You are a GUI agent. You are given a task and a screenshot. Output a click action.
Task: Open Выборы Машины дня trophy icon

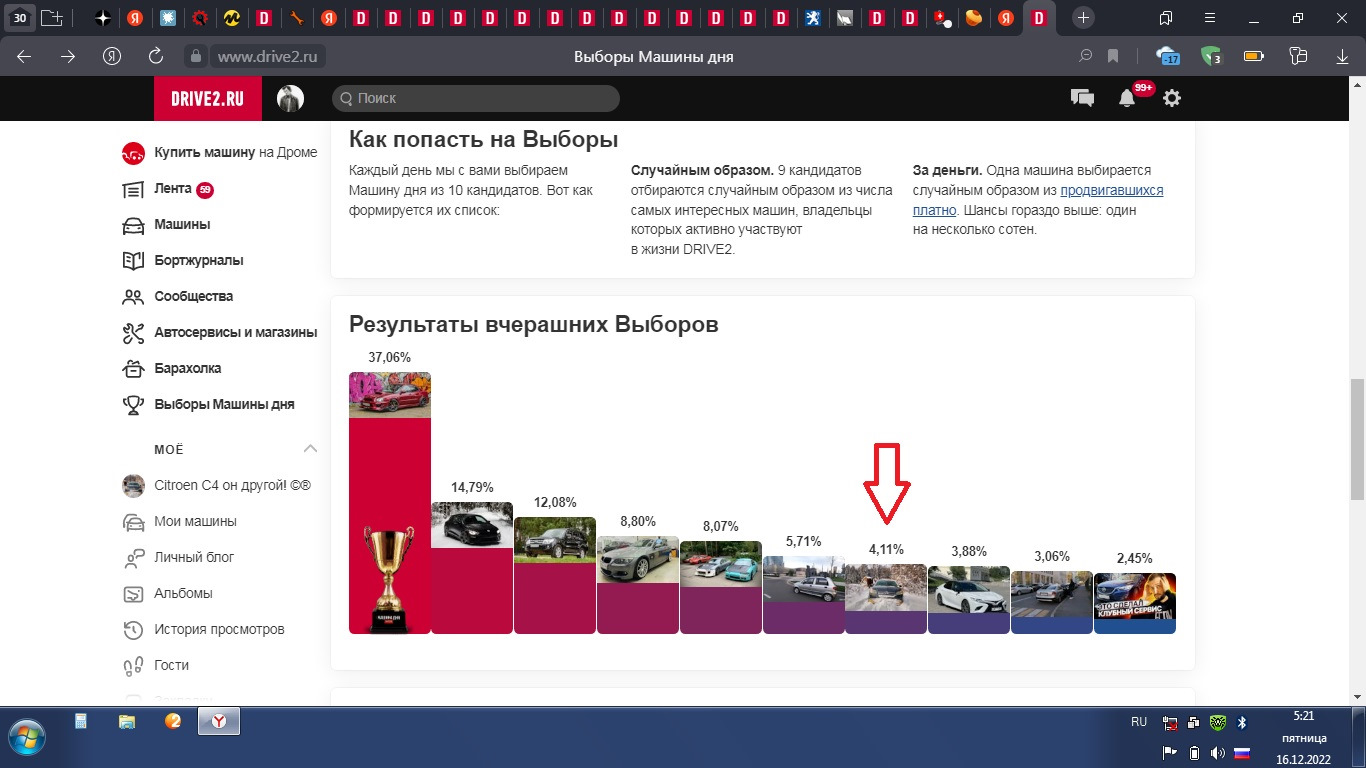click(133, 404)
